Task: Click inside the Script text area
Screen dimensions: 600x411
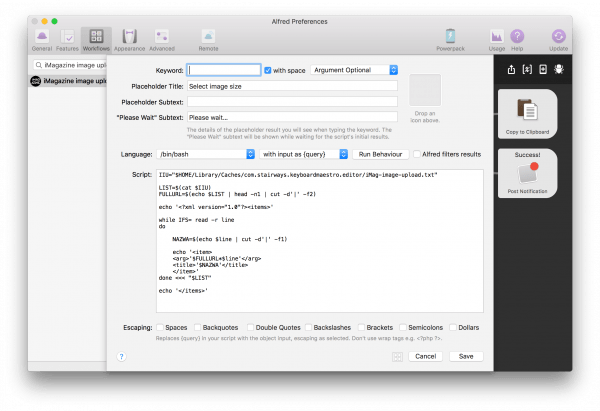Action: pos(320,241)
